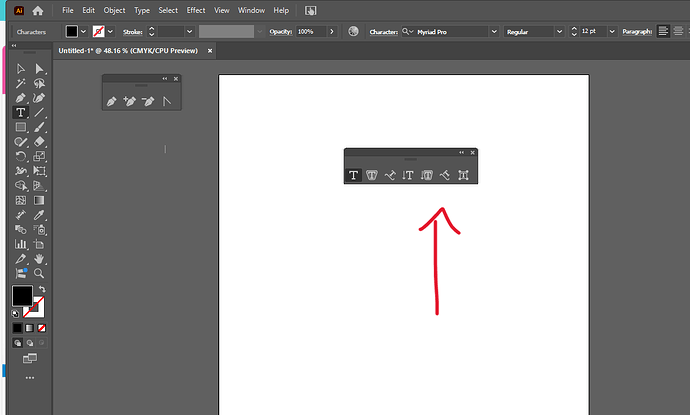The width and height of the screenshot is (690, 415).
Task: Select the Curvature tool
Action: 39,98
